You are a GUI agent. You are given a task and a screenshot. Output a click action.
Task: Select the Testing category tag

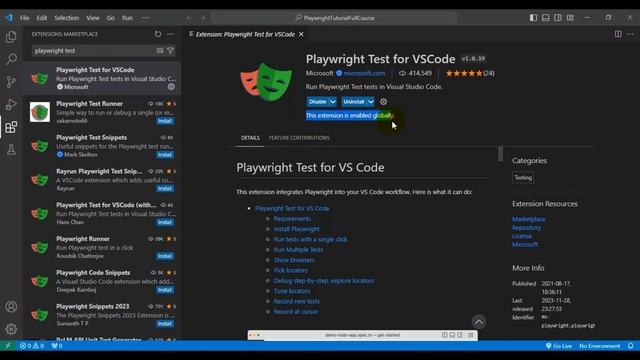[523, 178]
